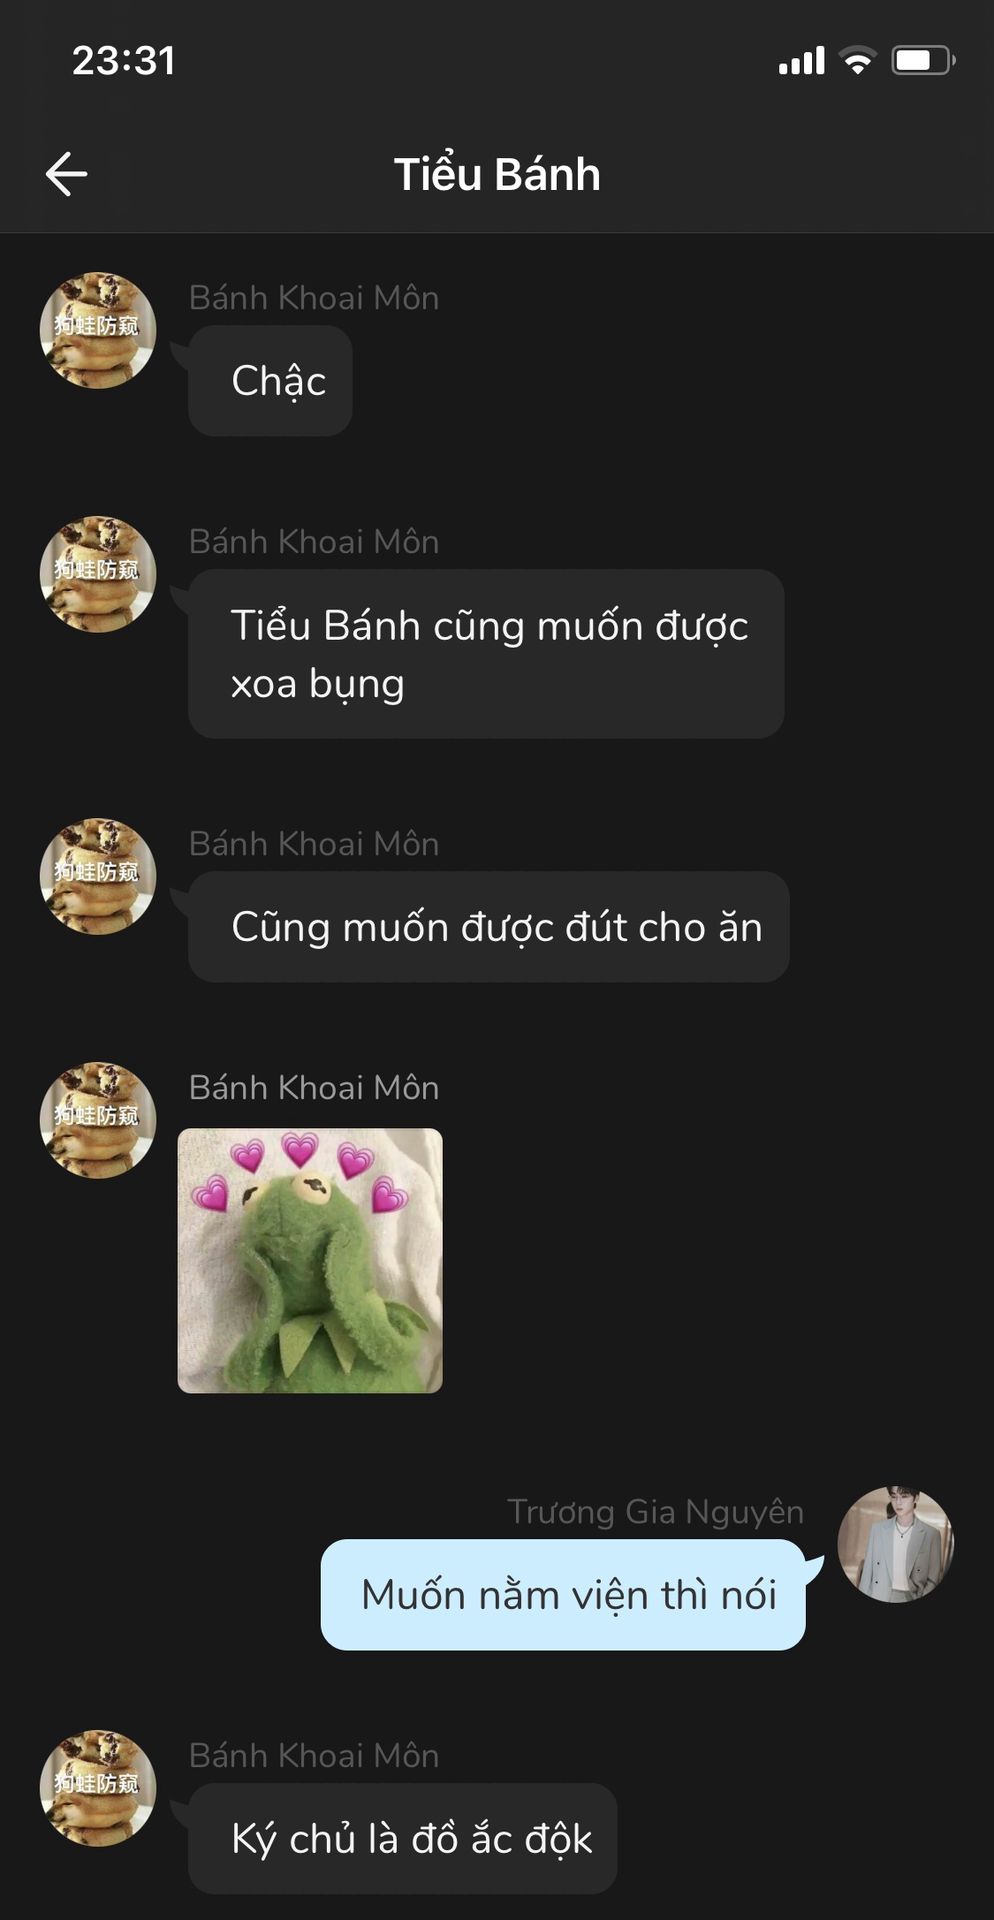994x1920 pixels.
Task: Tap the cellular signal bars icon
Action: (x=802, y=61)
